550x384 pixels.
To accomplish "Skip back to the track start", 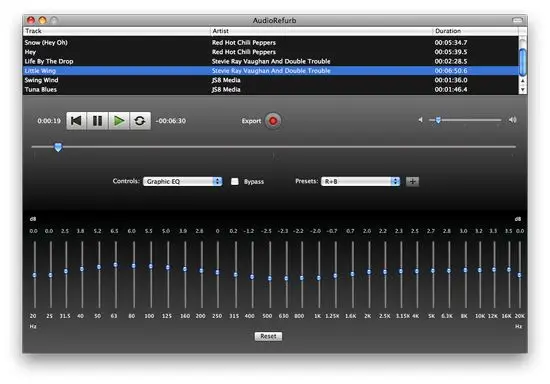I will pos(76,121).
